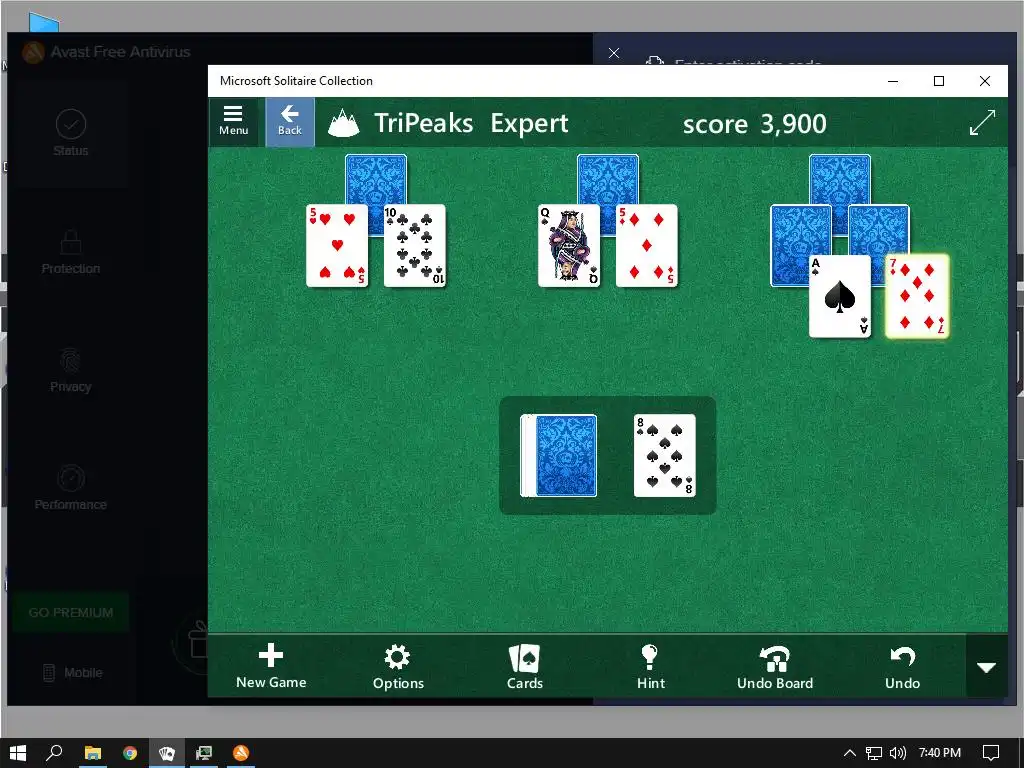Select the Queen of spades card

[x=568, y=246]
